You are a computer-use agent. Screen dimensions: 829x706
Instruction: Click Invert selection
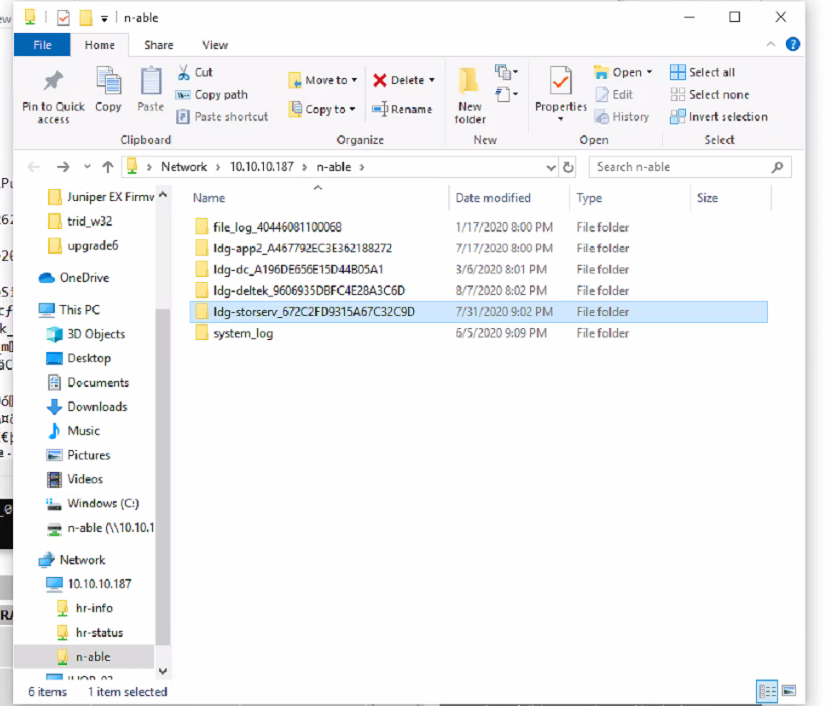coord(719,117)
